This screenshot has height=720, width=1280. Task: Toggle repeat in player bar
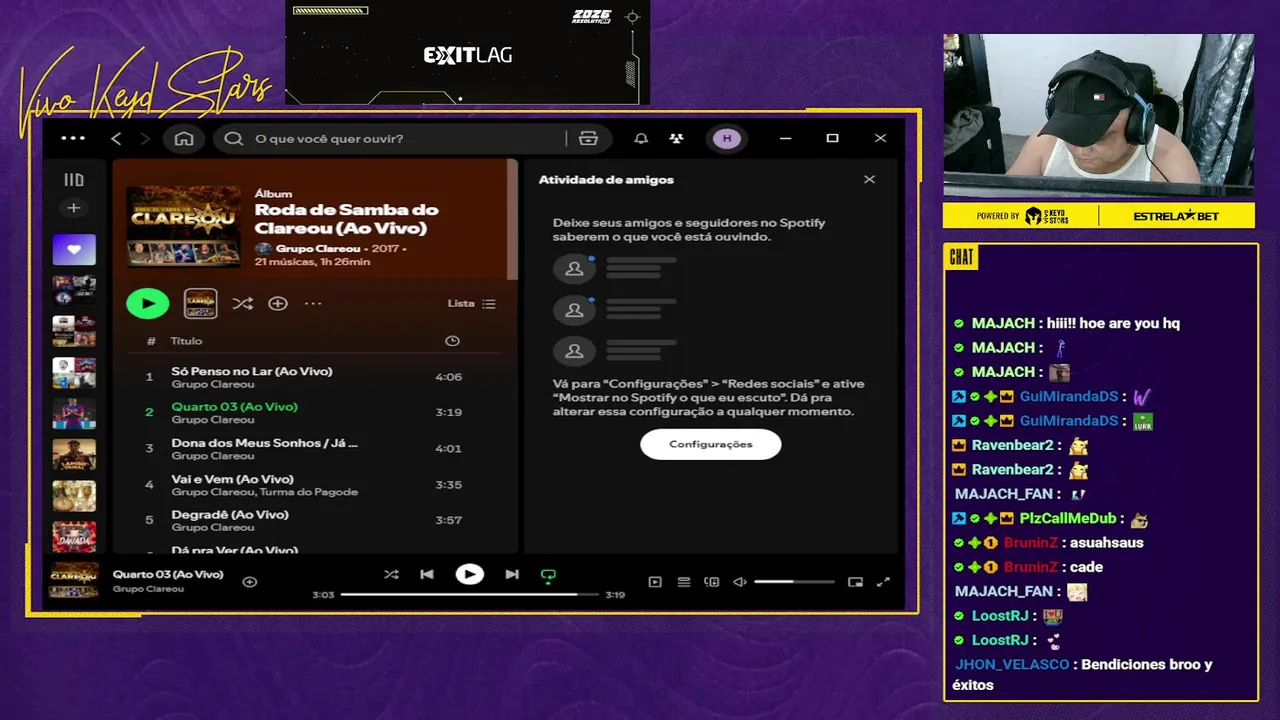point(548,575)
